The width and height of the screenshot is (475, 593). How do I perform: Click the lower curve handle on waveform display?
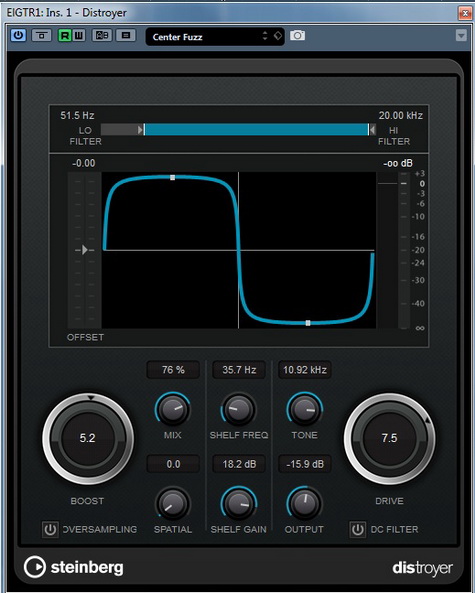[x=308, y=323]
